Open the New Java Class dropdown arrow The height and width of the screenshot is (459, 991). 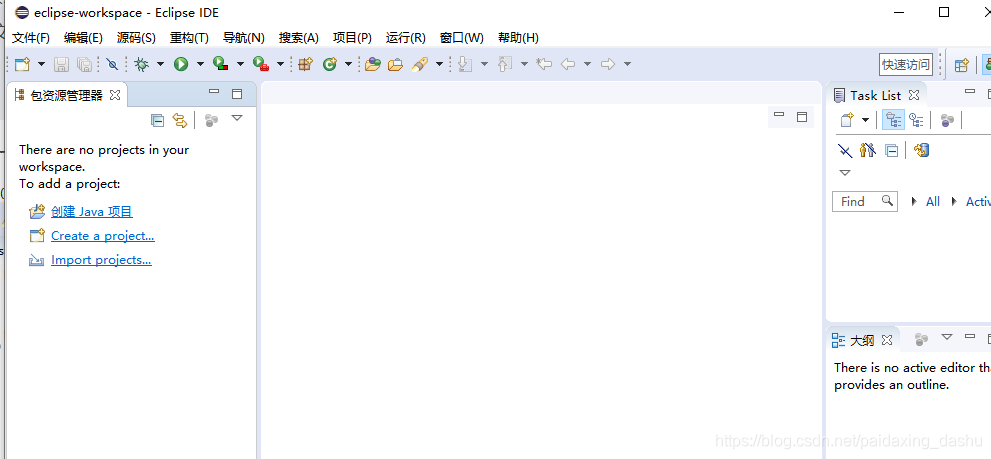coord(348,64)
